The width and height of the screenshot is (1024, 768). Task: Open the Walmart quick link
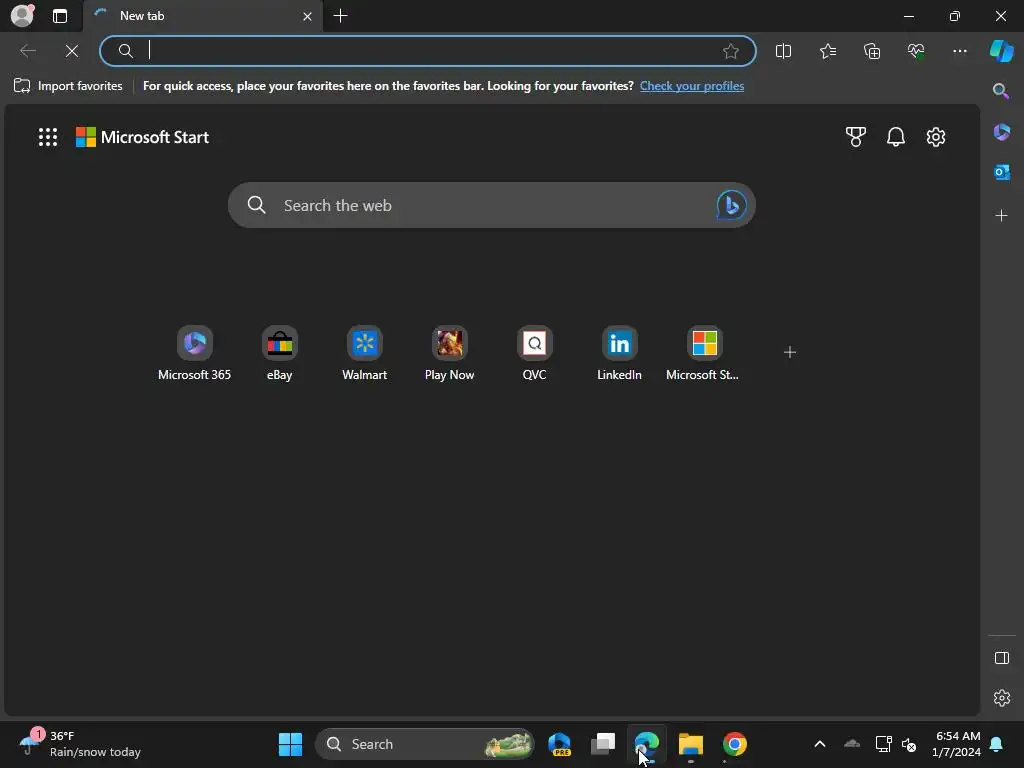click(364, 353)
